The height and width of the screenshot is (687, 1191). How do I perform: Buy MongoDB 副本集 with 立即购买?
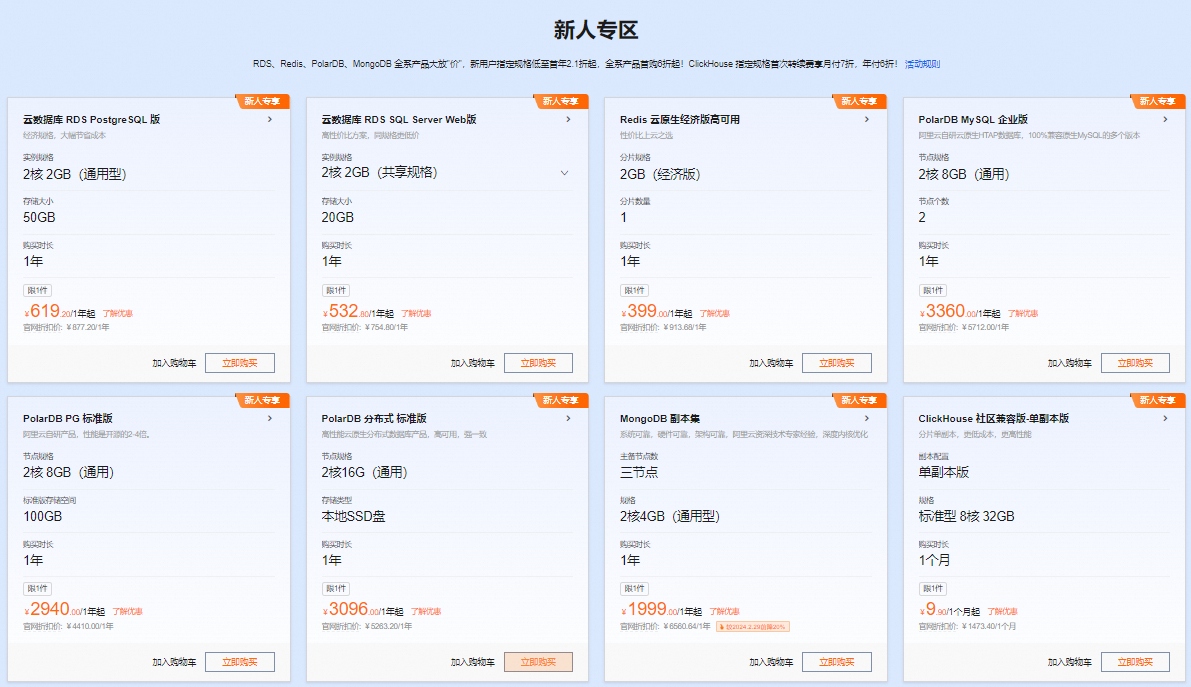pyautogui.click(x=837, y=662)
